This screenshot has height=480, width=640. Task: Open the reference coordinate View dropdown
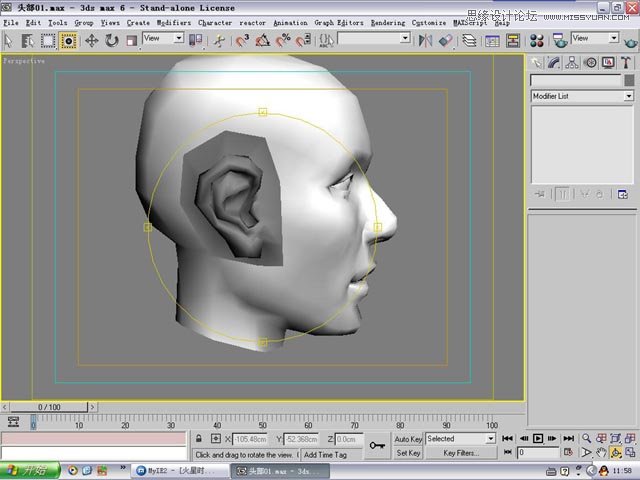(x=163, y=38)
